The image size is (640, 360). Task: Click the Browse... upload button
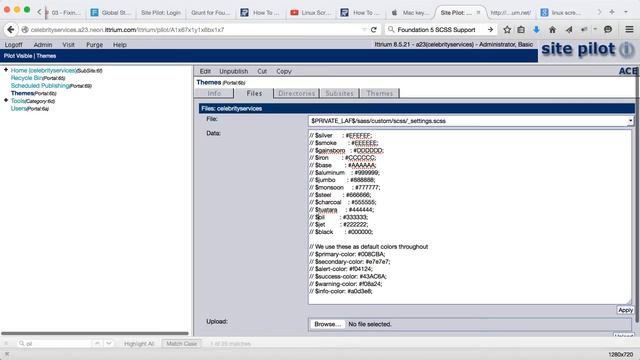point(327,324)
